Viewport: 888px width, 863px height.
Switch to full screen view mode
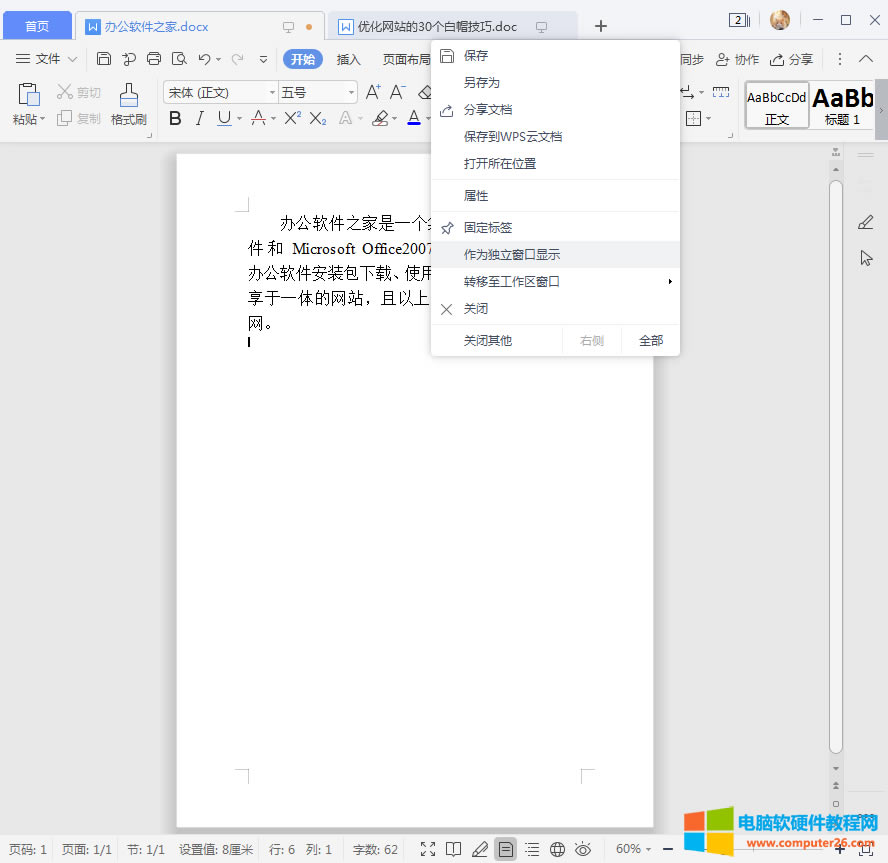(428, 849)
